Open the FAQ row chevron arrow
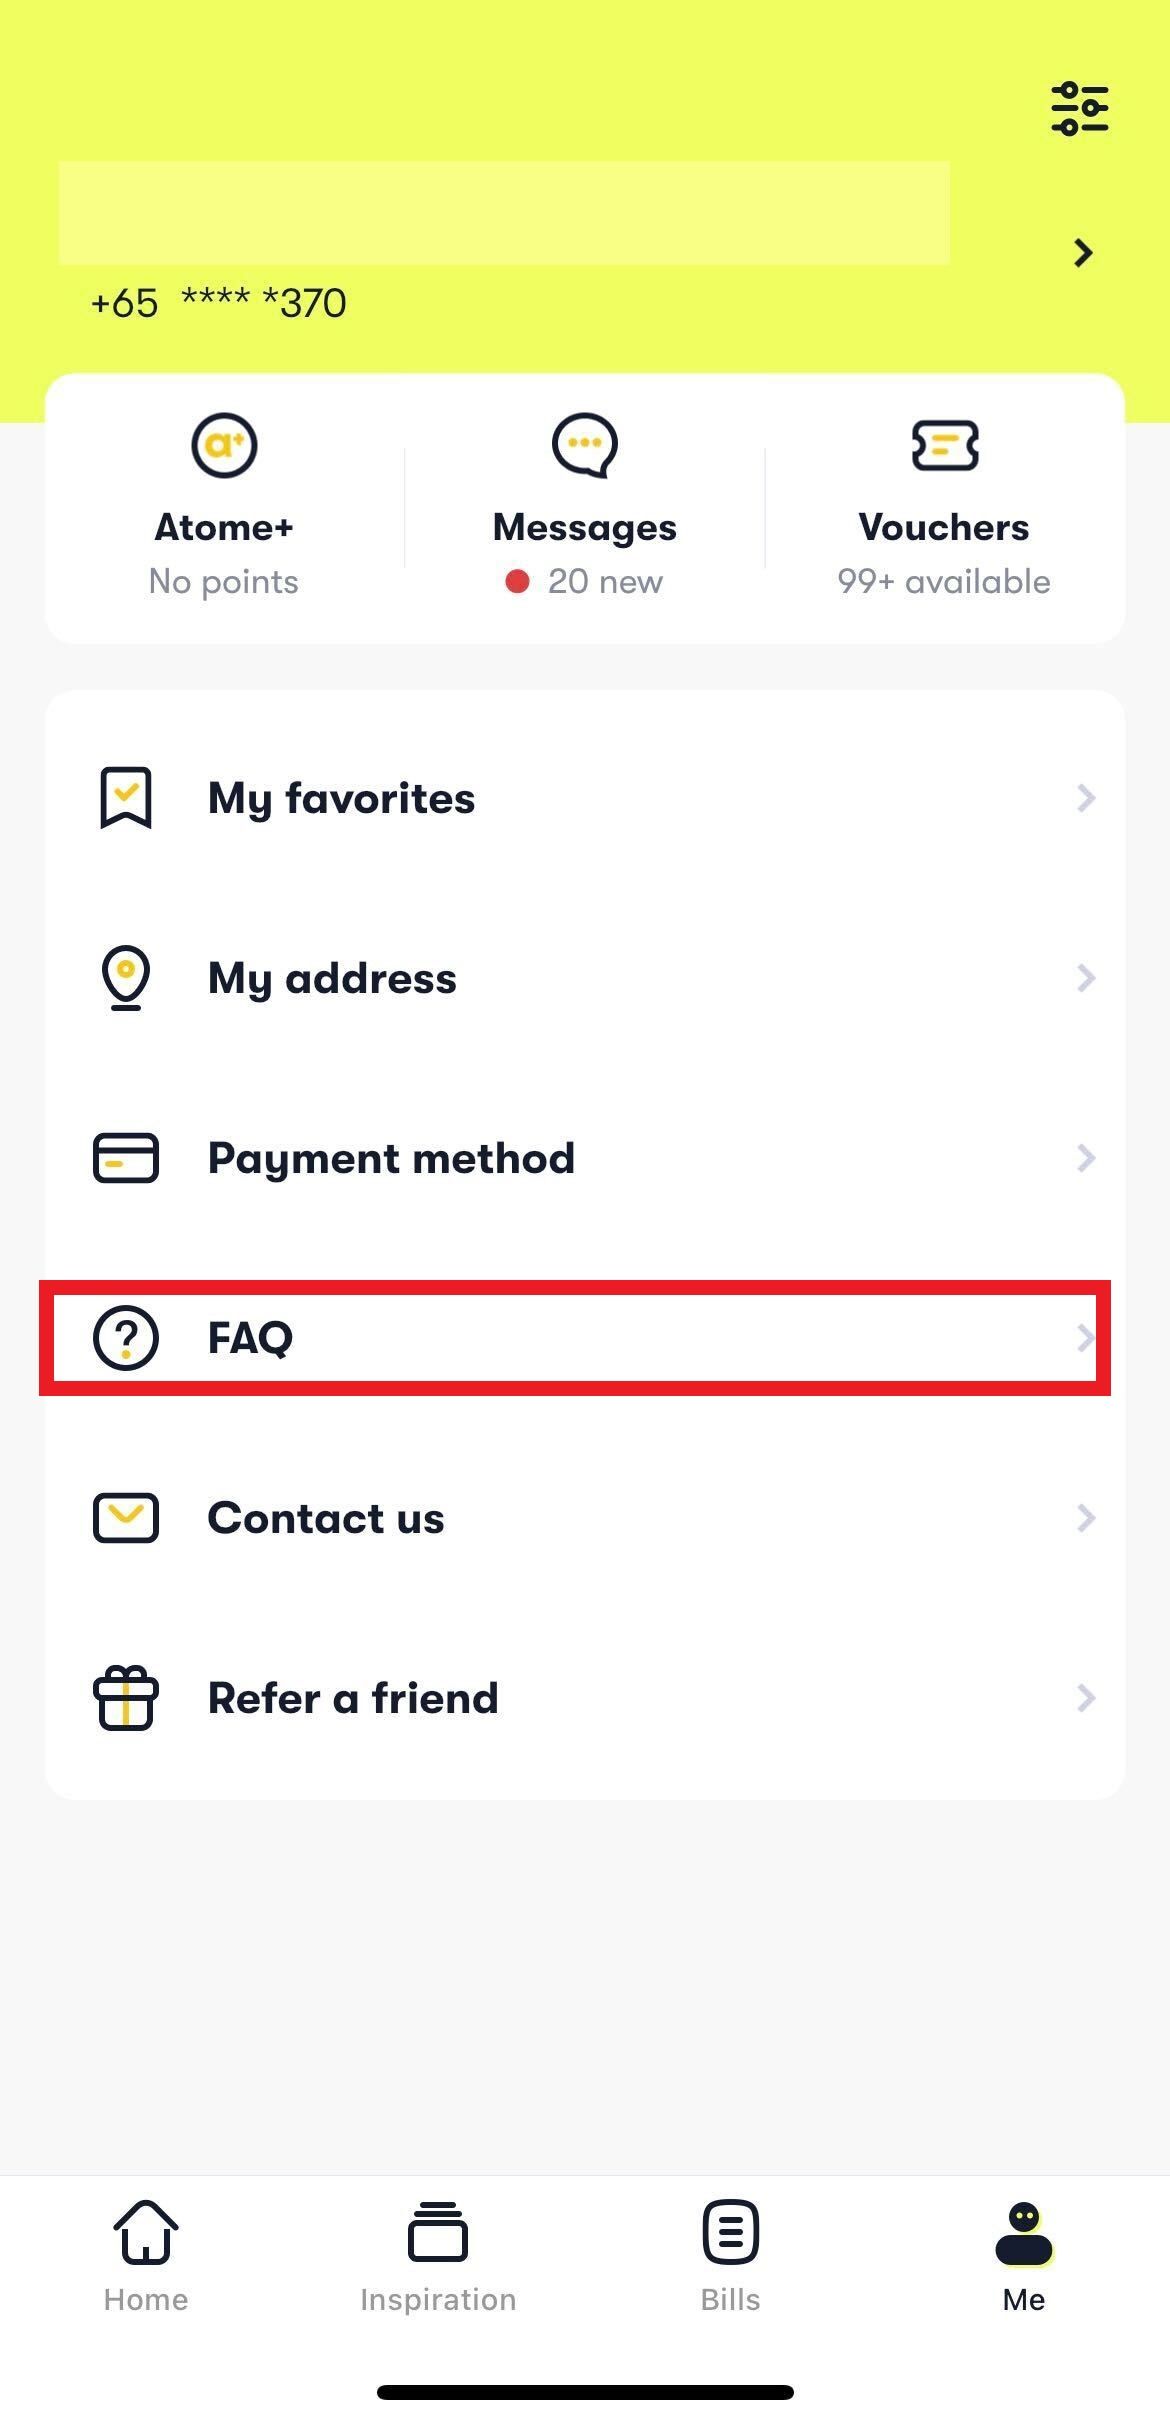 tap(1086, 1338)
